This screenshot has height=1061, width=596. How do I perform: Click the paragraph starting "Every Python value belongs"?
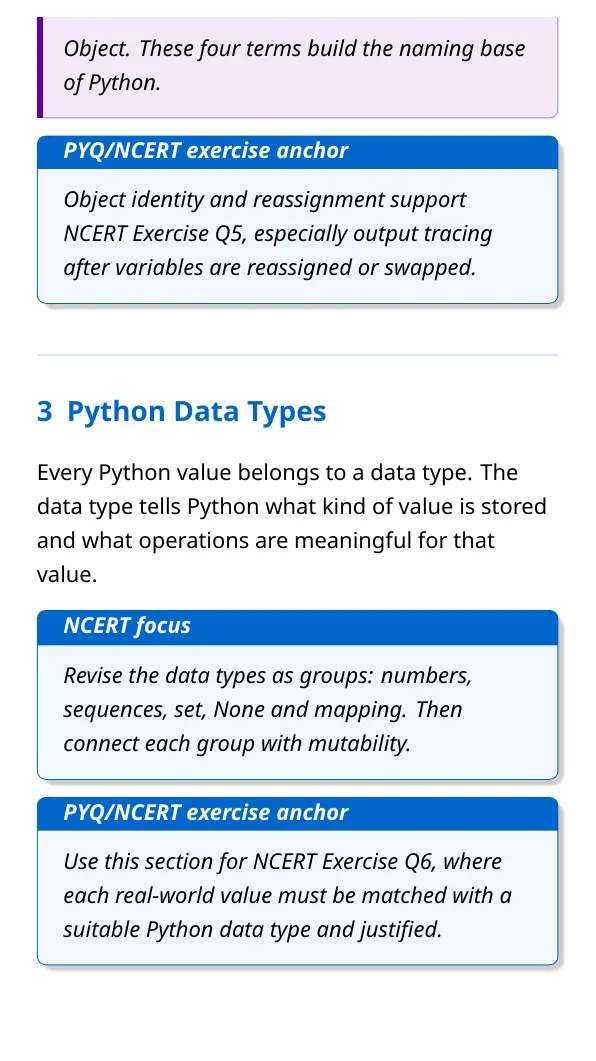[x=292, y=523]
